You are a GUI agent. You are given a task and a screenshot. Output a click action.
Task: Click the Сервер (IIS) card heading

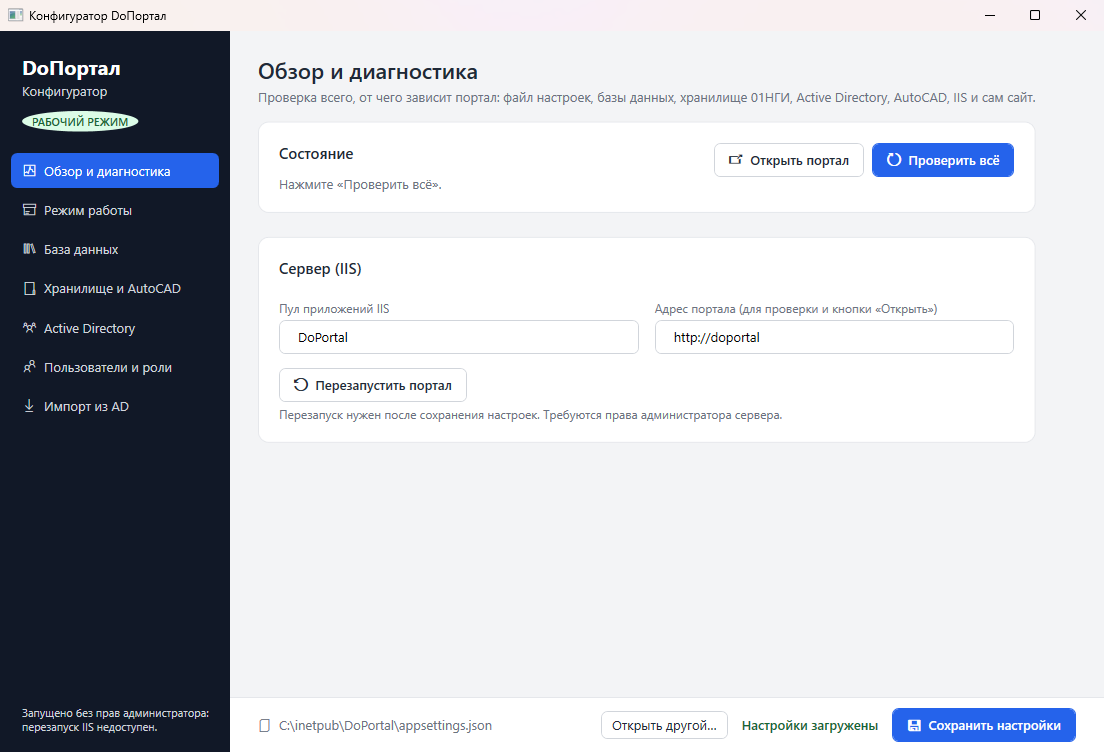tap(320, 269)
